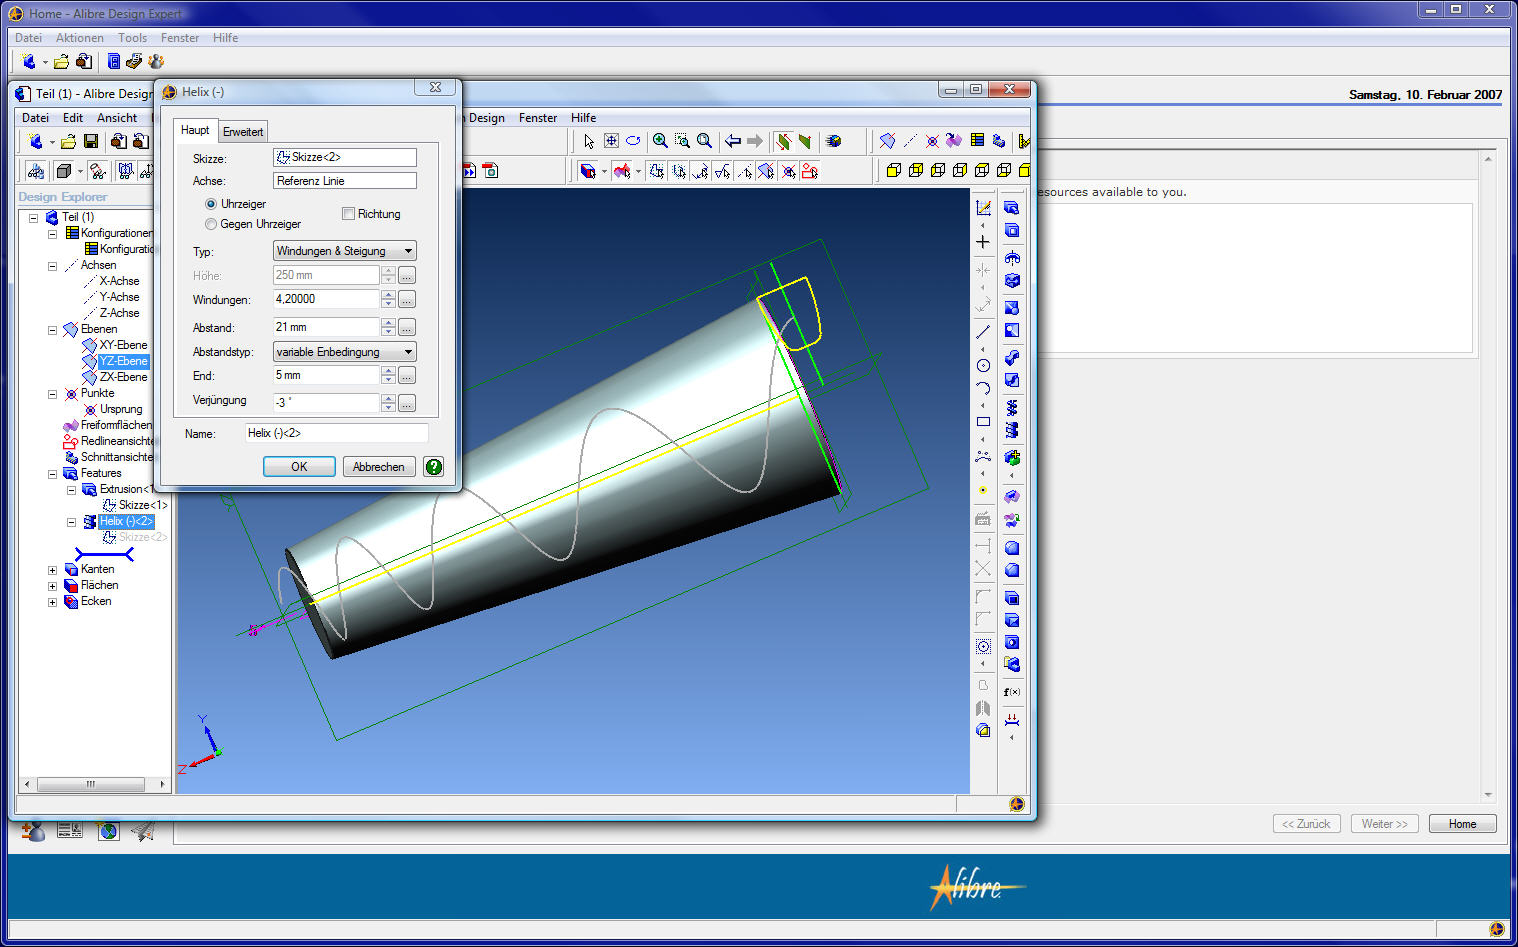Click the insert plane toolbar icon
The image size is (1518, 947).
(887, 141)
